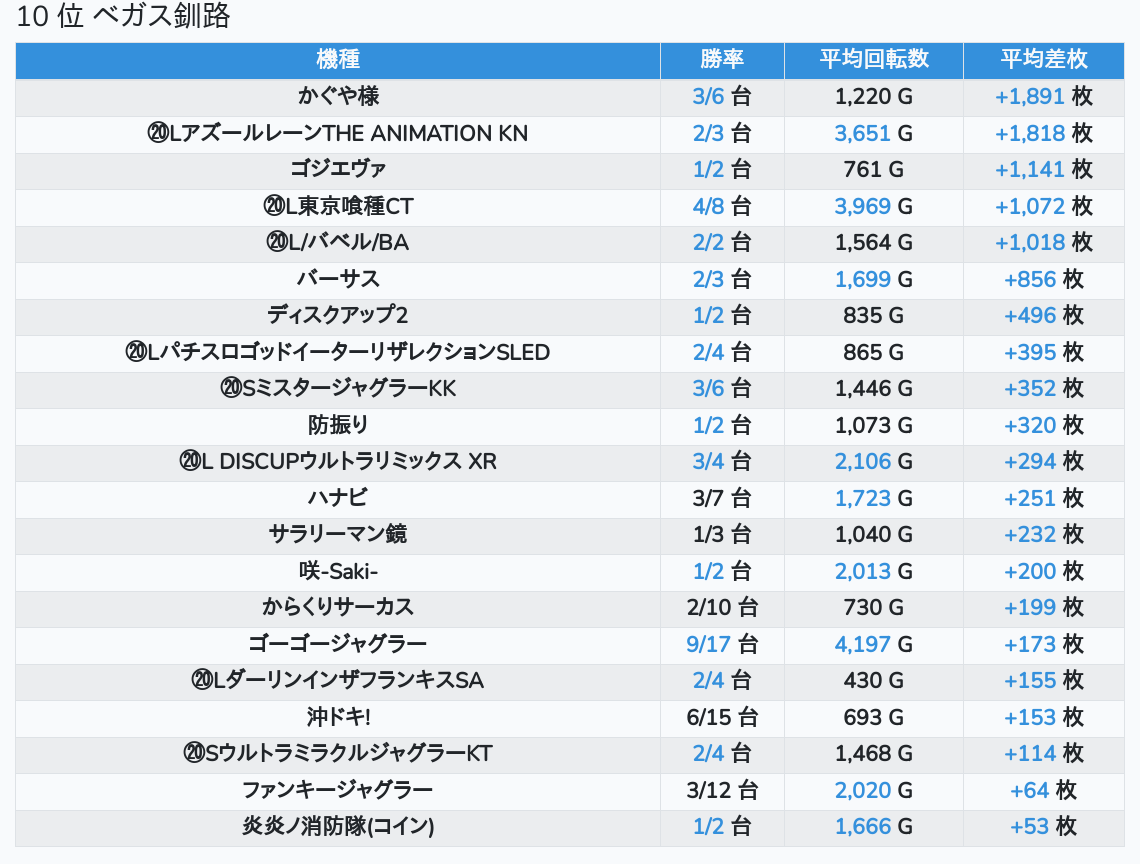Image resolution: width=1140 pixels, height=864 pixels.
Task: Click the 9/17 win rate link
Action: tap(708, 644)
